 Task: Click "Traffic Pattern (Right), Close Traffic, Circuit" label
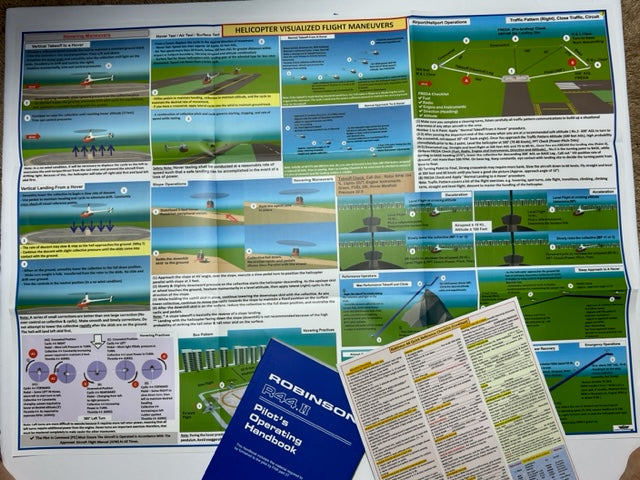tap(554, 19)
